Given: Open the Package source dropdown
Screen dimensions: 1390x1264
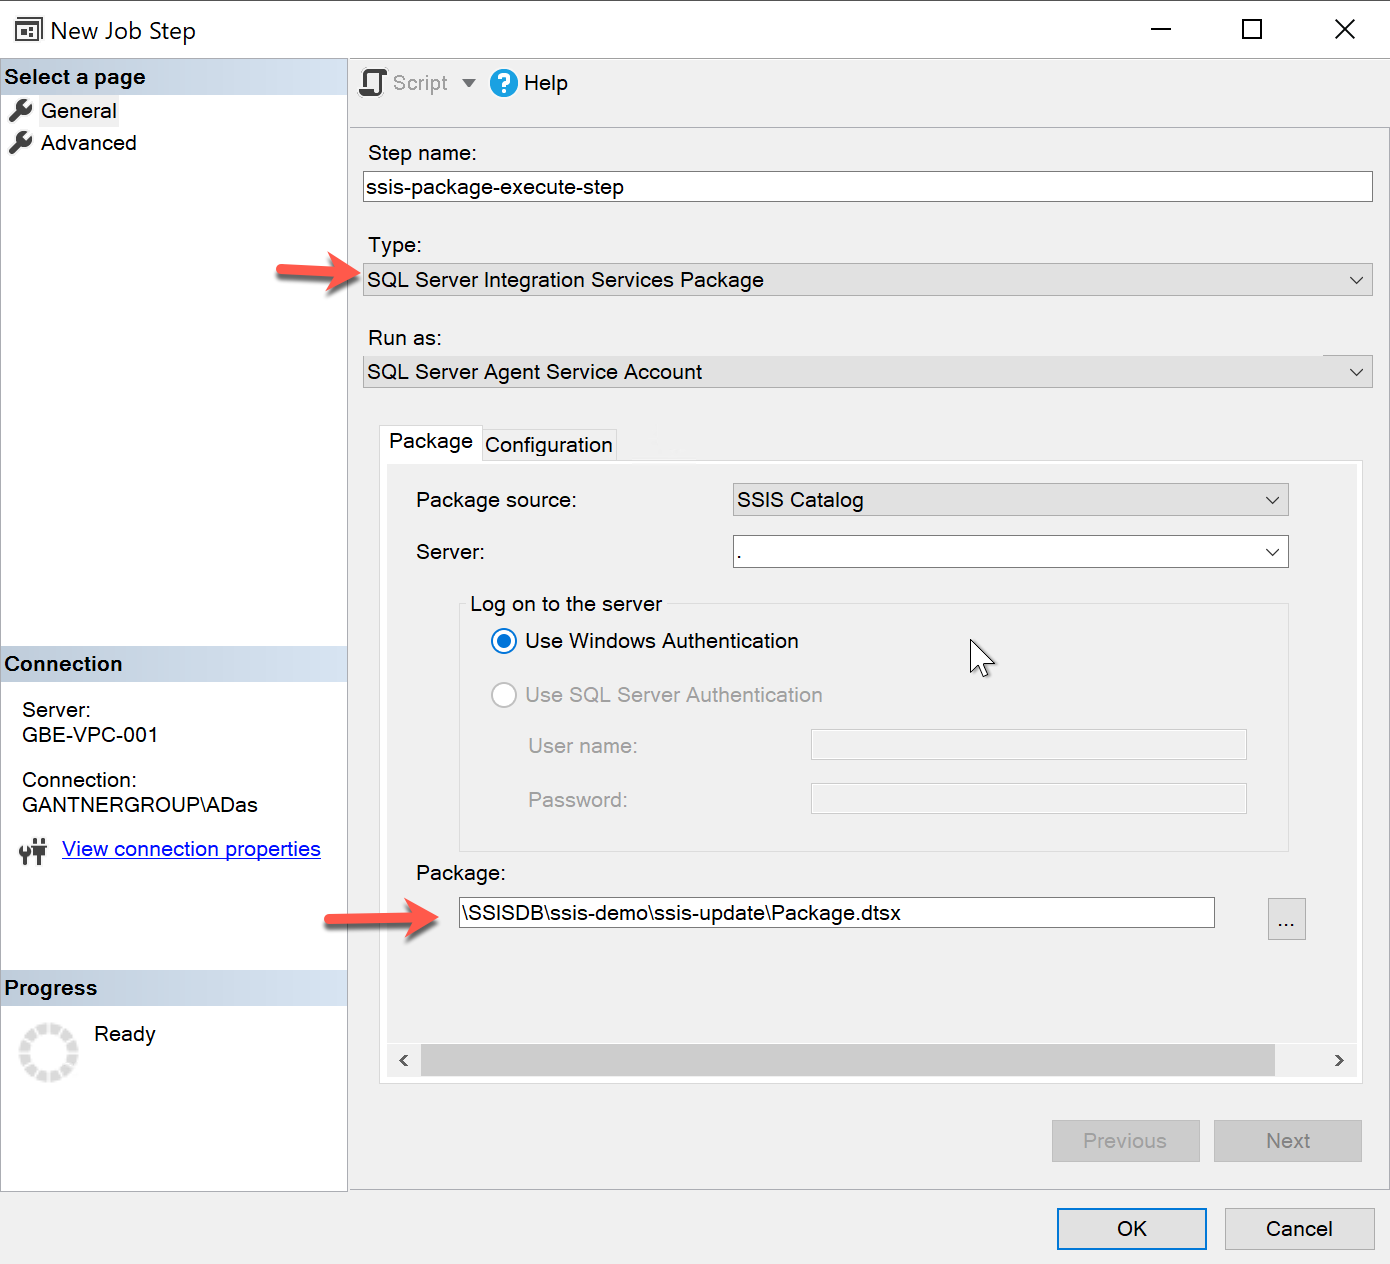Looking at the screenshot, I should click(x=1272, y=500).
